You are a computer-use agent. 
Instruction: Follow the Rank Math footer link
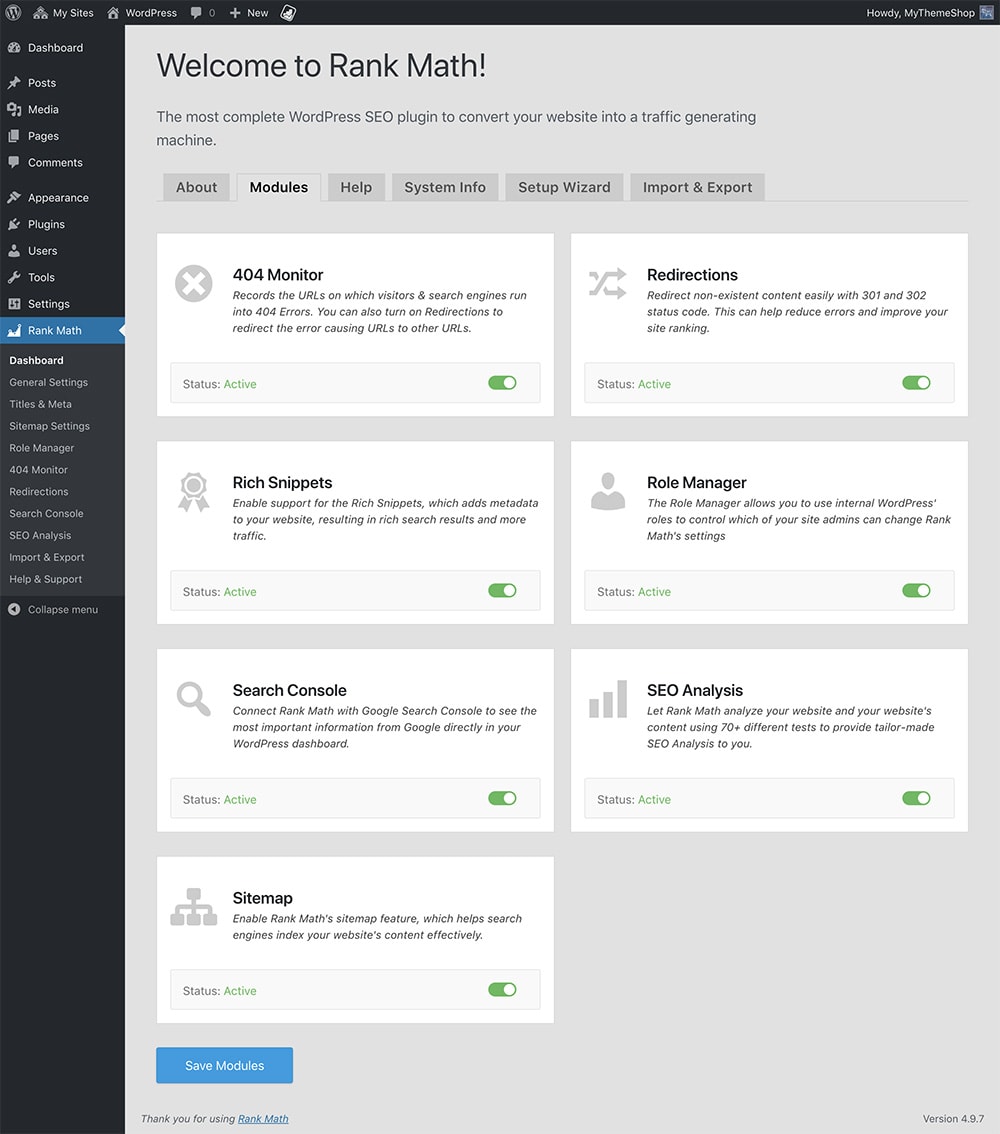(x=263, y=1119)
